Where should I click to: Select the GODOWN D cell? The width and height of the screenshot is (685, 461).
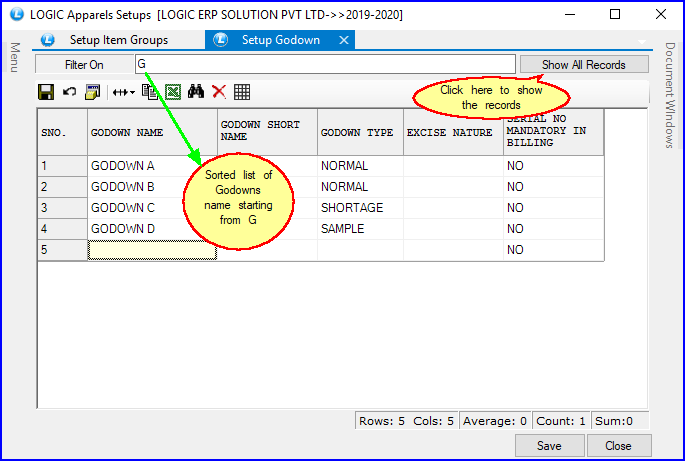coord(152,229)
